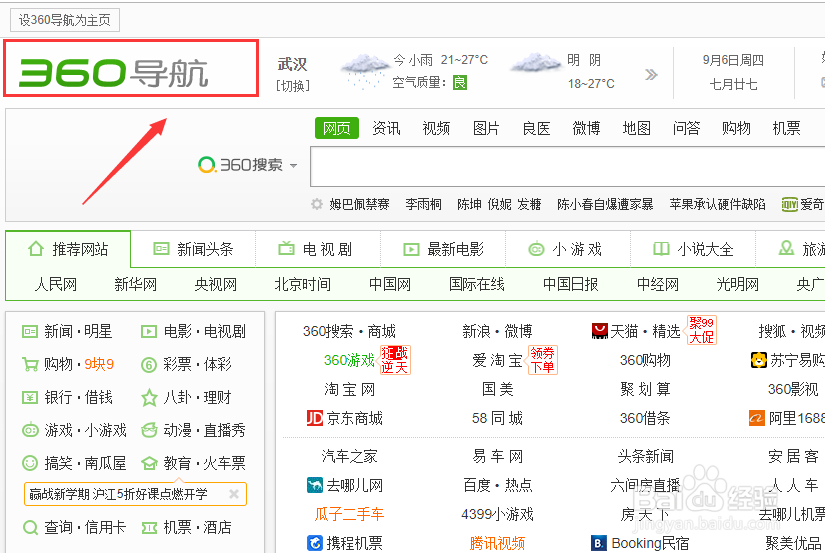Click the today's rain weather icon
This screenshot has height=553, width=825.
(x=365, y=71)
